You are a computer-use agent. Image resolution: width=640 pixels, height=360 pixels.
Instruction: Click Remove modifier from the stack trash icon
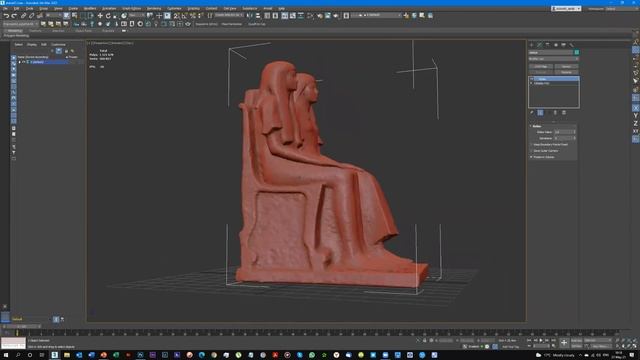click(555, 113)
